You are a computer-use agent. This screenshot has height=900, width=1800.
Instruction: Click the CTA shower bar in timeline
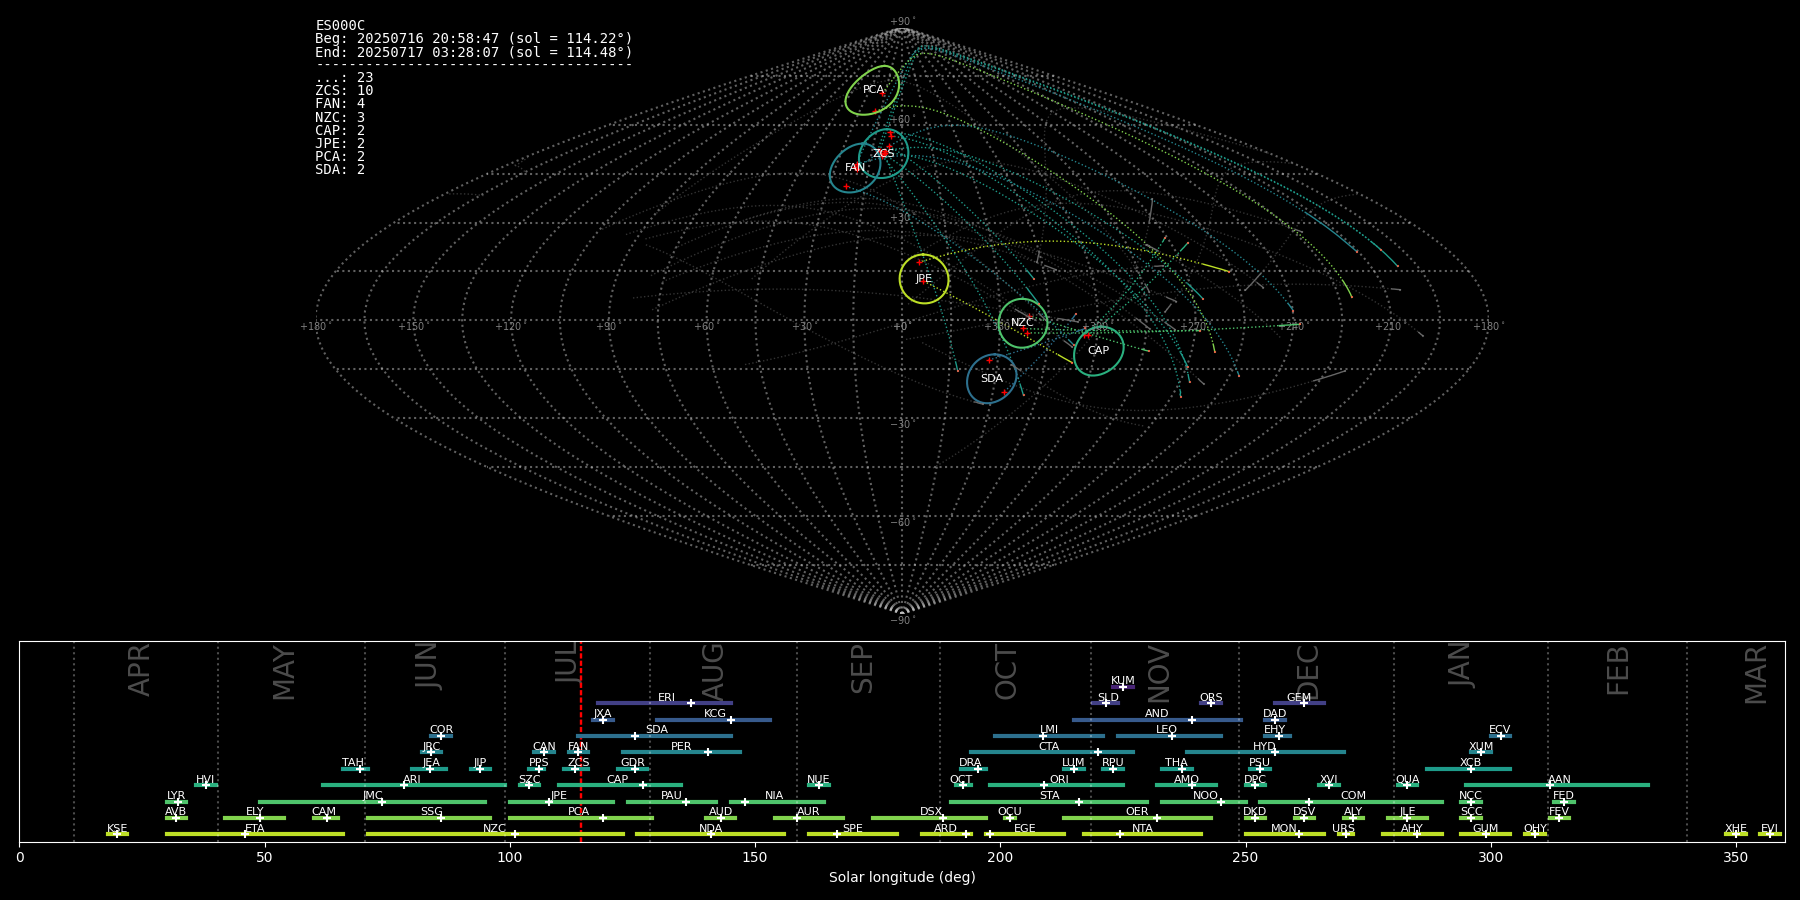(x=1052, y=752)
